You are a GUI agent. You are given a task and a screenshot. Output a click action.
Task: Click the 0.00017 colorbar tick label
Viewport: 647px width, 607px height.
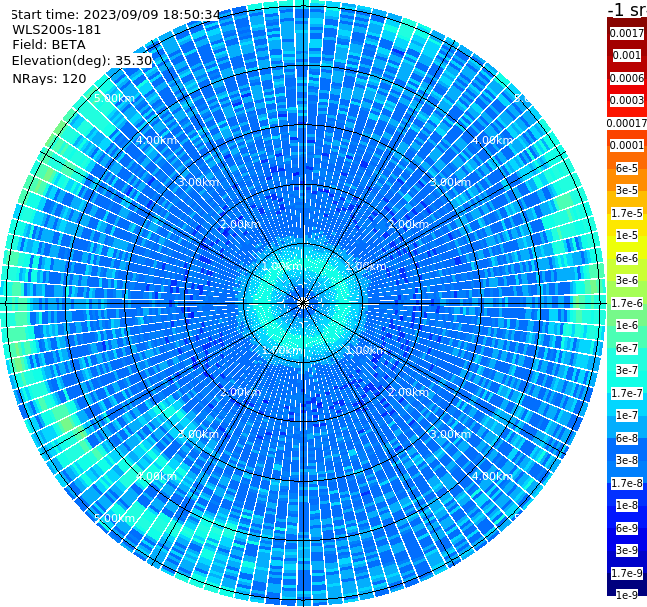tap(627, 123)
